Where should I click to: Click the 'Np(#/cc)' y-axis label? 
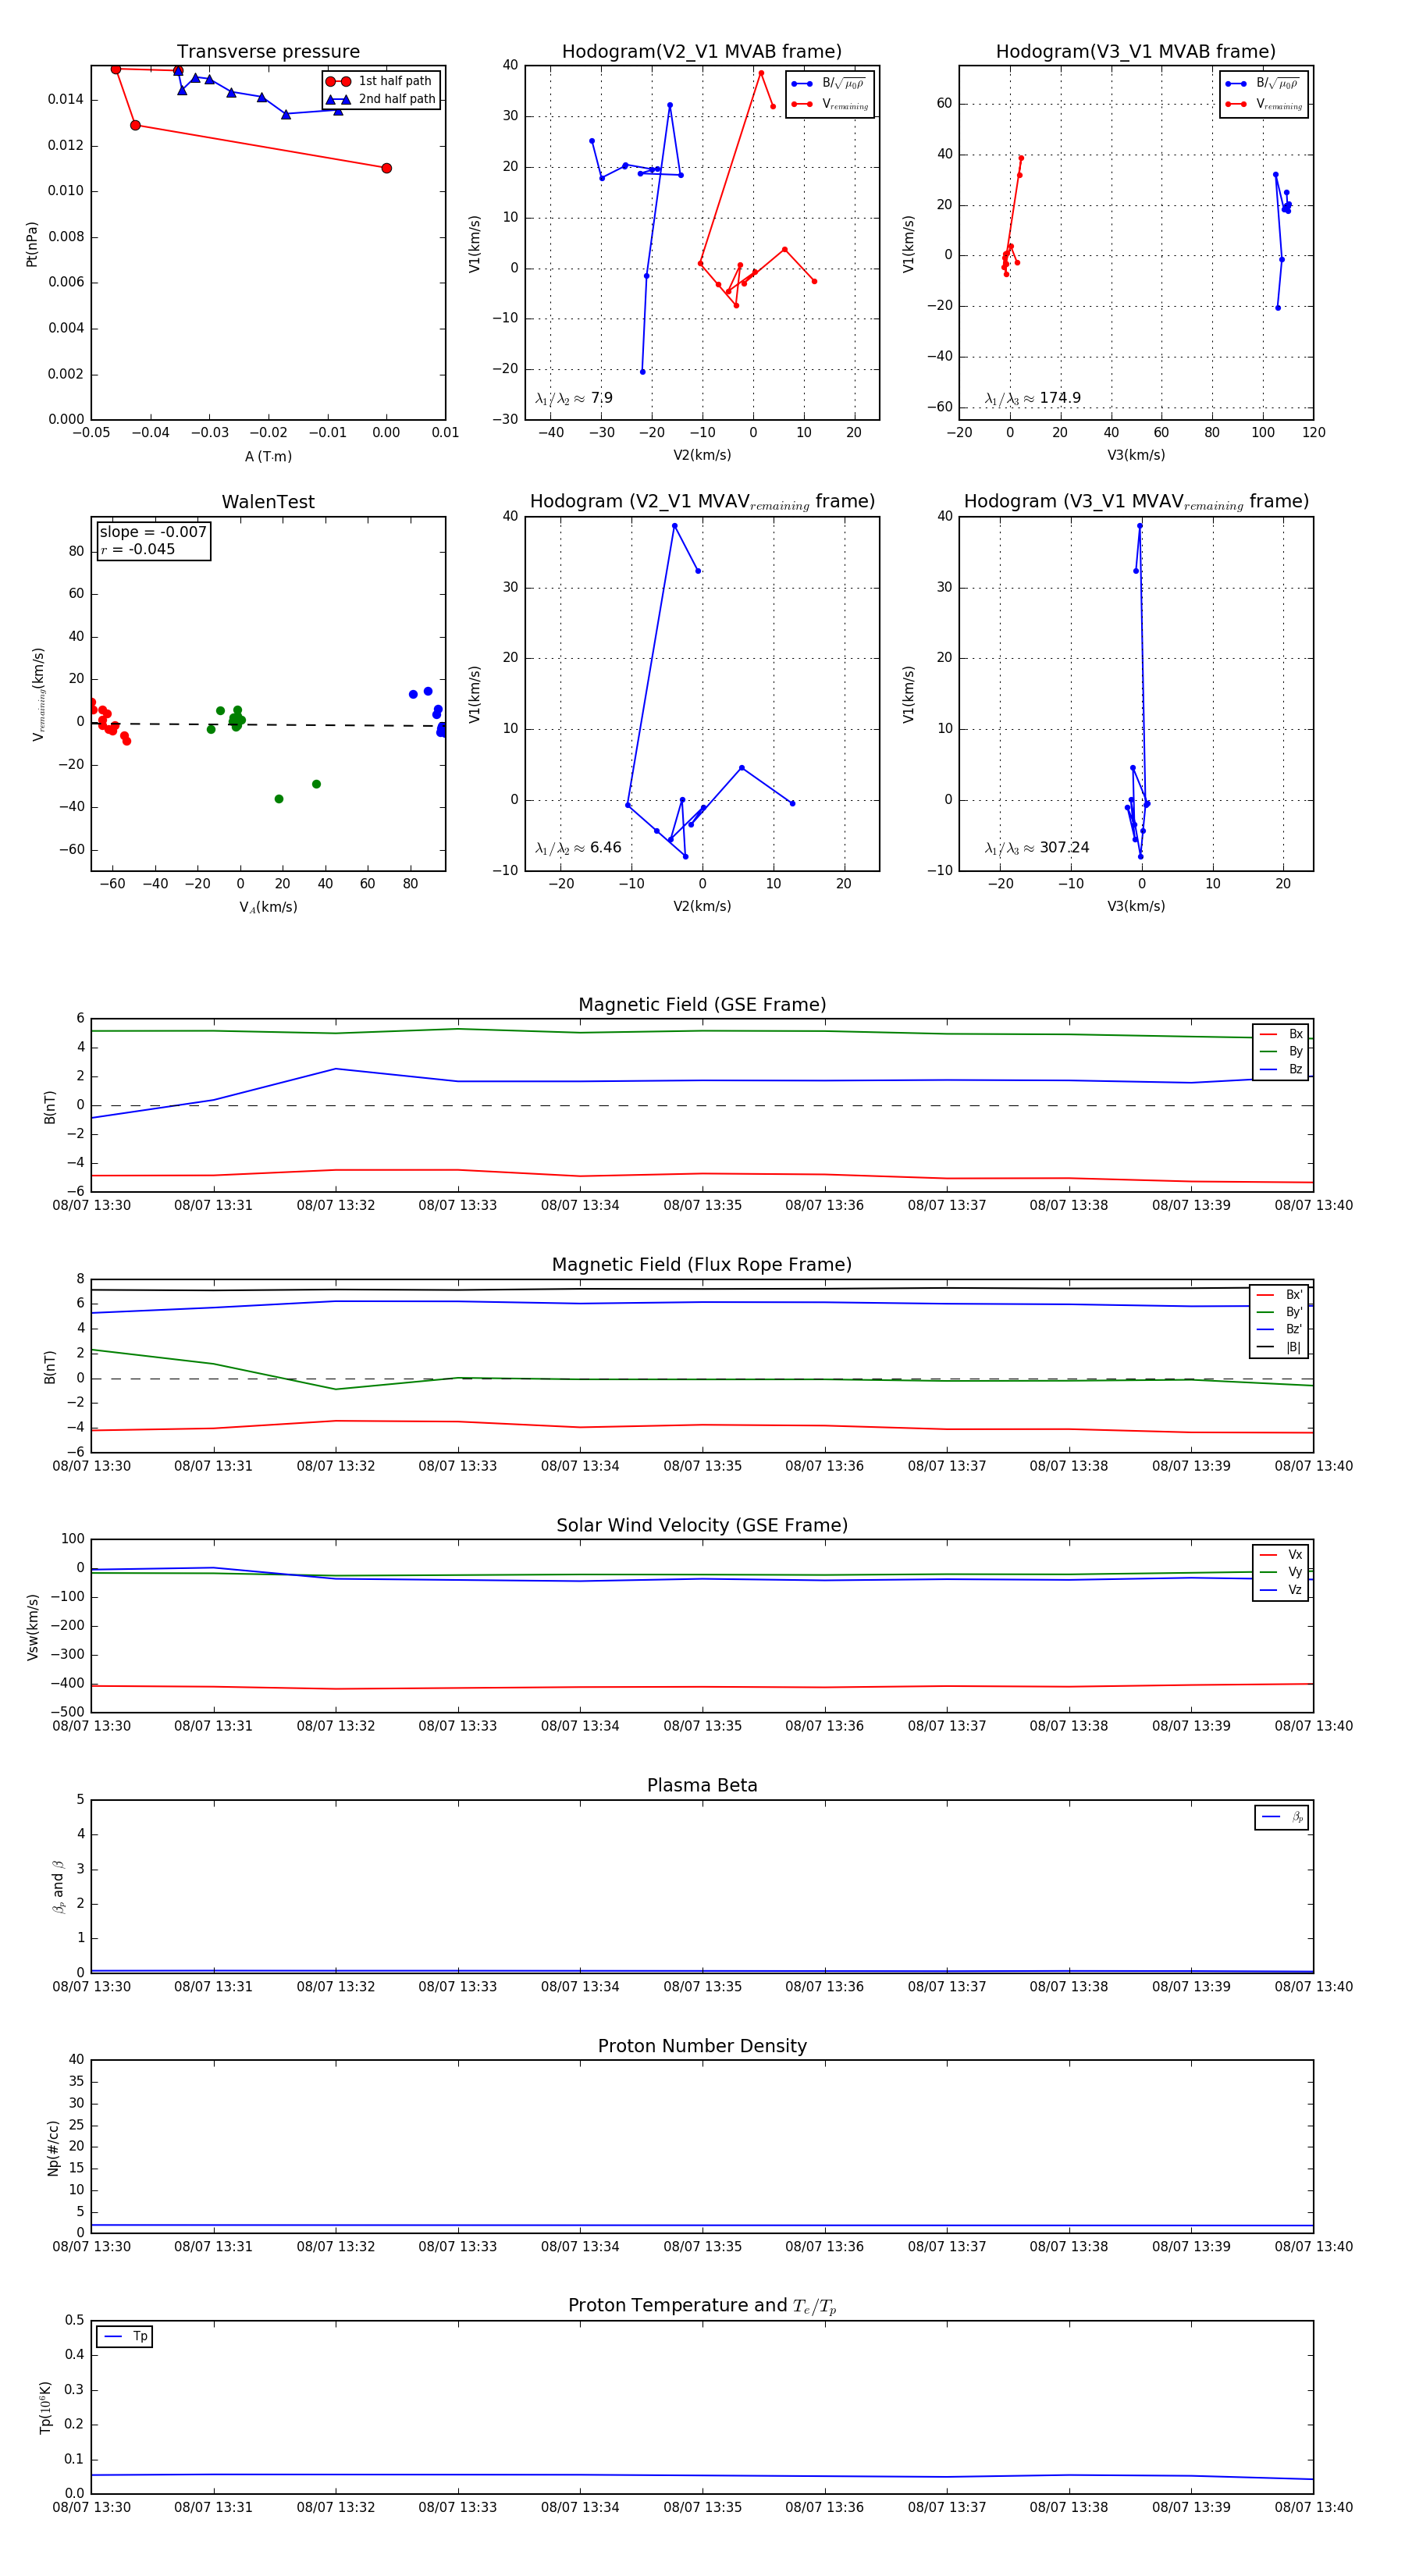[53, 2147]
